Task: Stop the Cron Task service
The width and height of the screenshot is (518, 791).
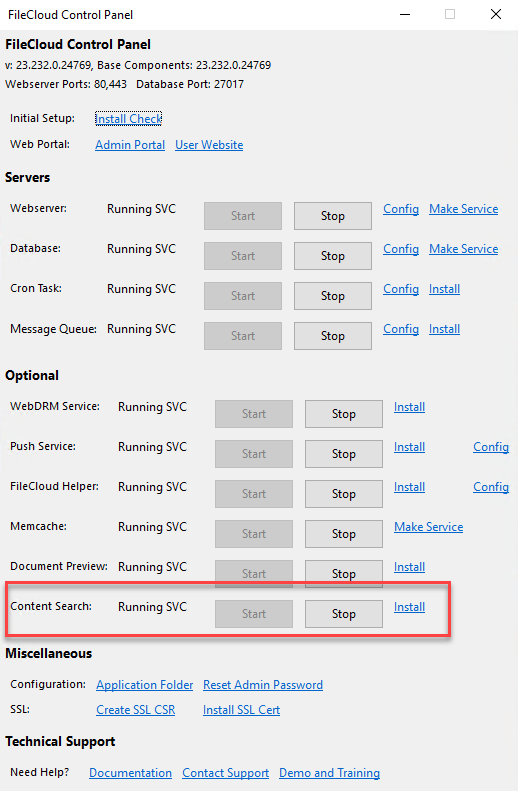Action: click(333, 296)
